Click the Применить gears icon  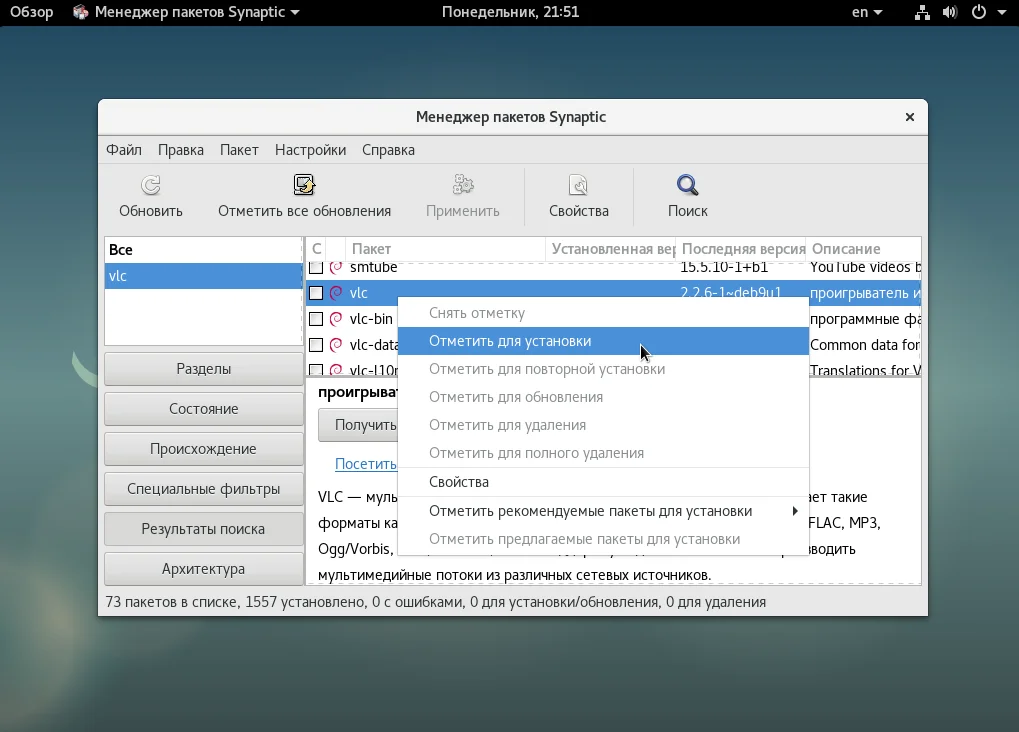click(463, 185)
